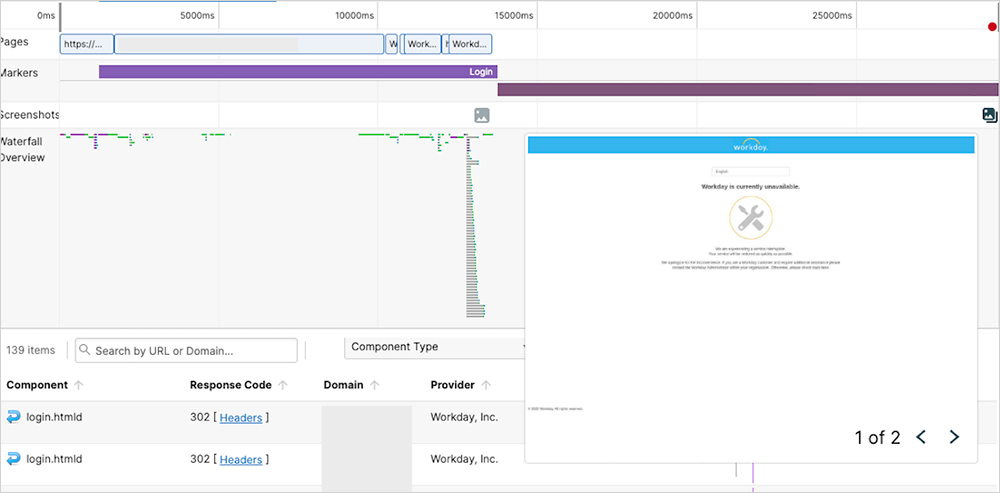Viewport: 1000px width, 493px height.
Task: Click the search magnifier icon
Action: (85, 350)
